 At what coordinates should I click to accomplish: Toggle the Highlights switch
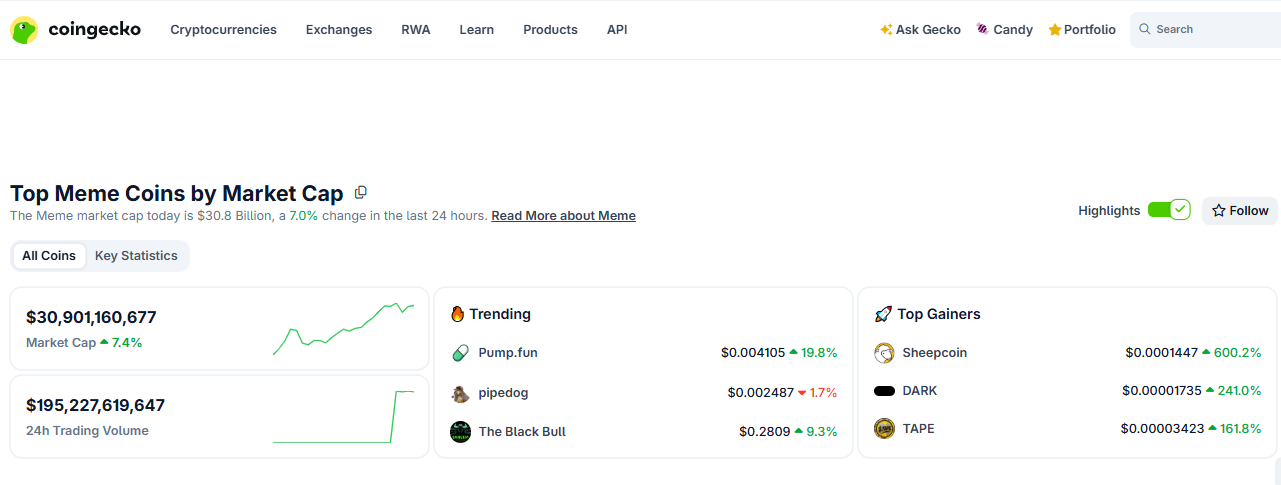pyautogui.click(x=1168, y=210)
